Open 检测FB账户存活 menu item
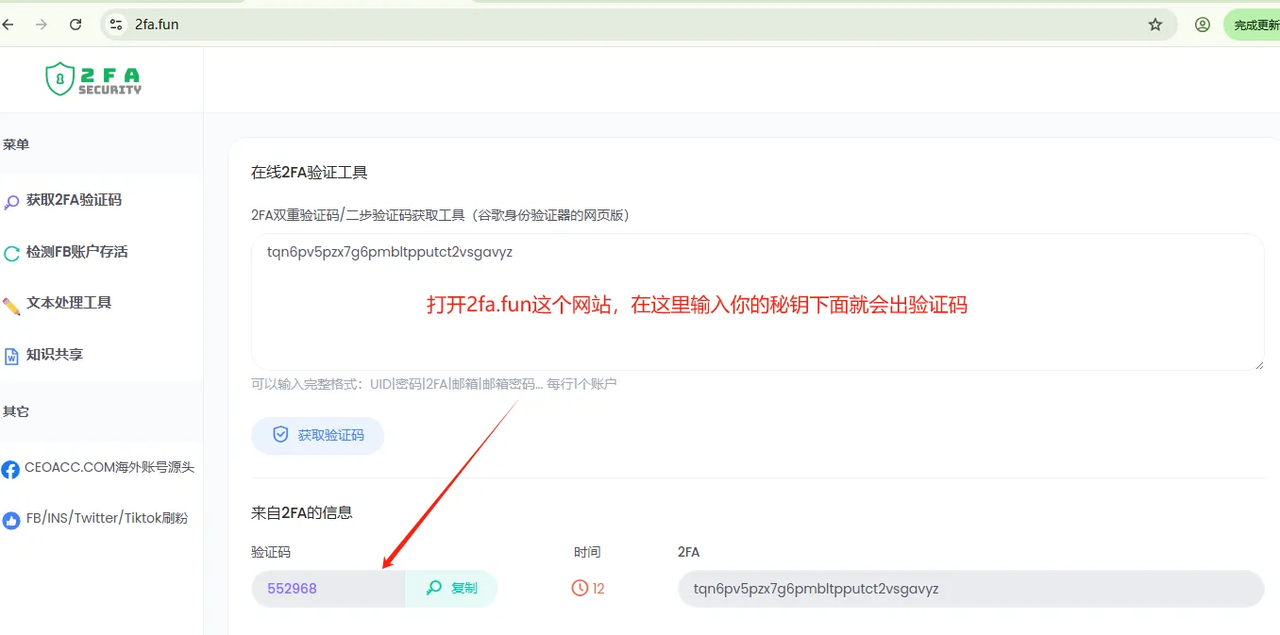The height and width of the screenshot is (635, 1280). pos(77,252)
